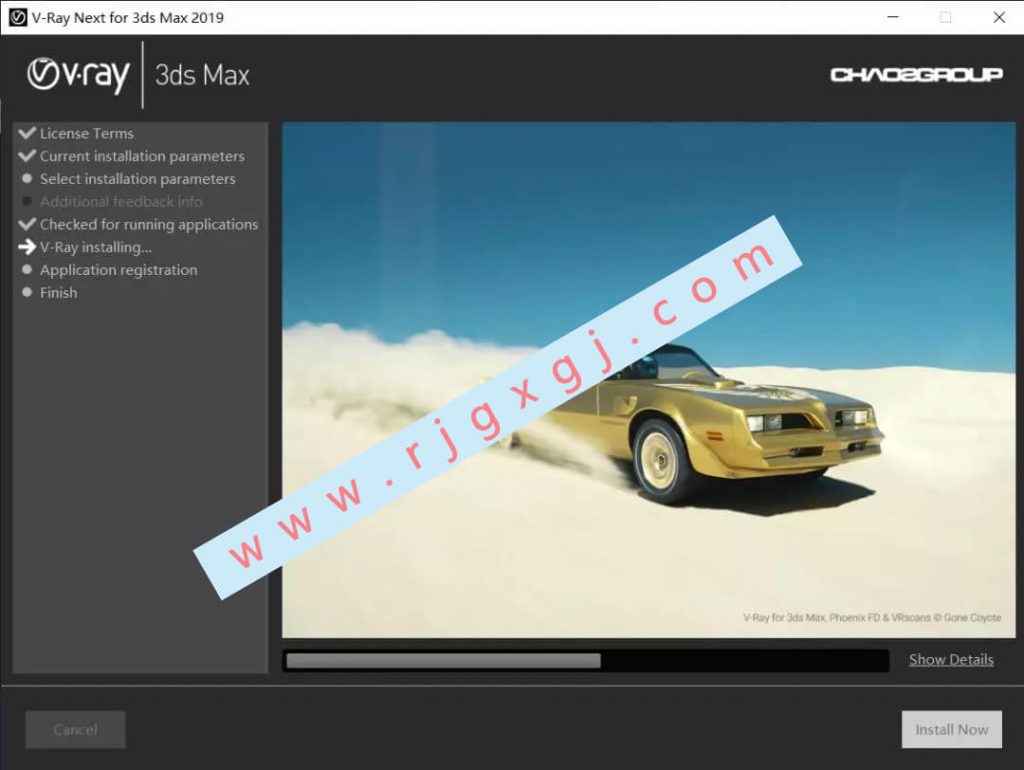Select the Current installation parameters step
The width and height of the screenshot is (1024, 770).
click(x=142, y=156)
